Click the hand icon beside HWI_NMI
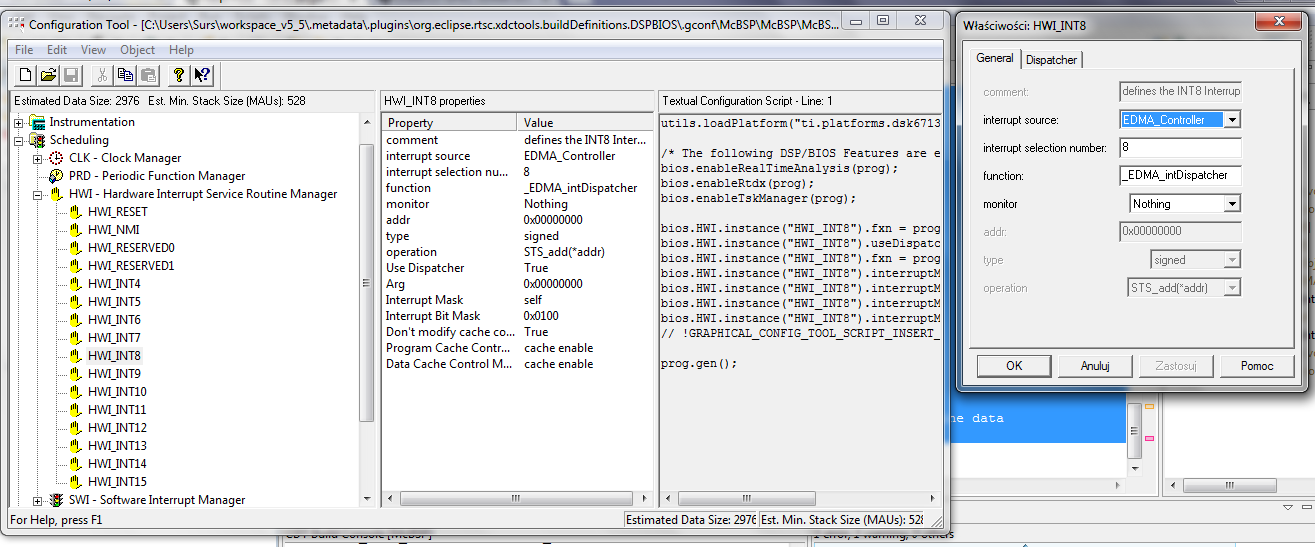1315x547 pixels. click(x=76, y=230)
